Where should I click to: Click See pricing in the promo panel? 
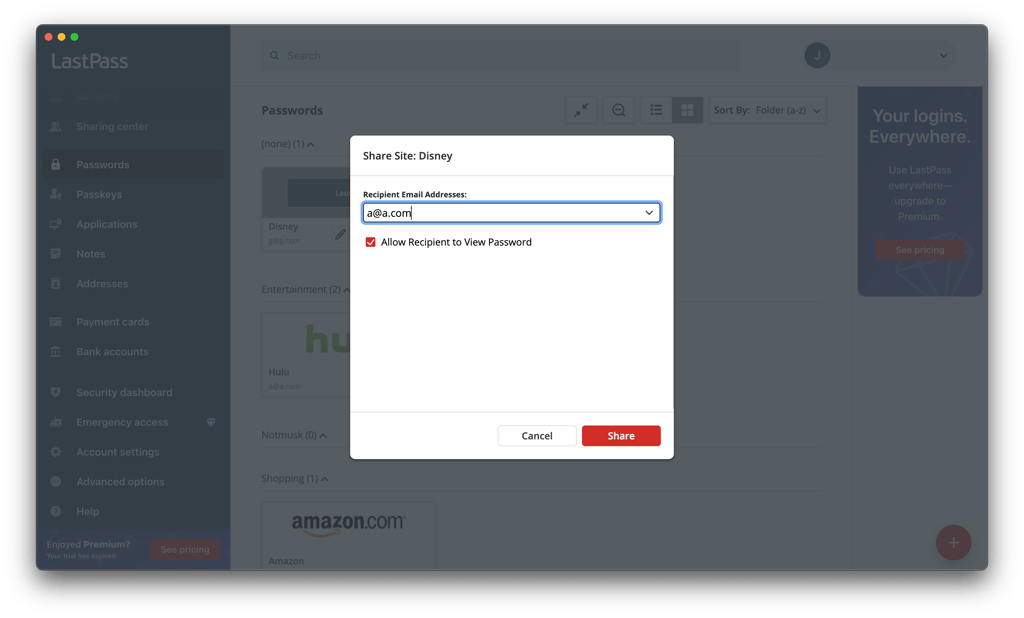[x=920, y=250]
